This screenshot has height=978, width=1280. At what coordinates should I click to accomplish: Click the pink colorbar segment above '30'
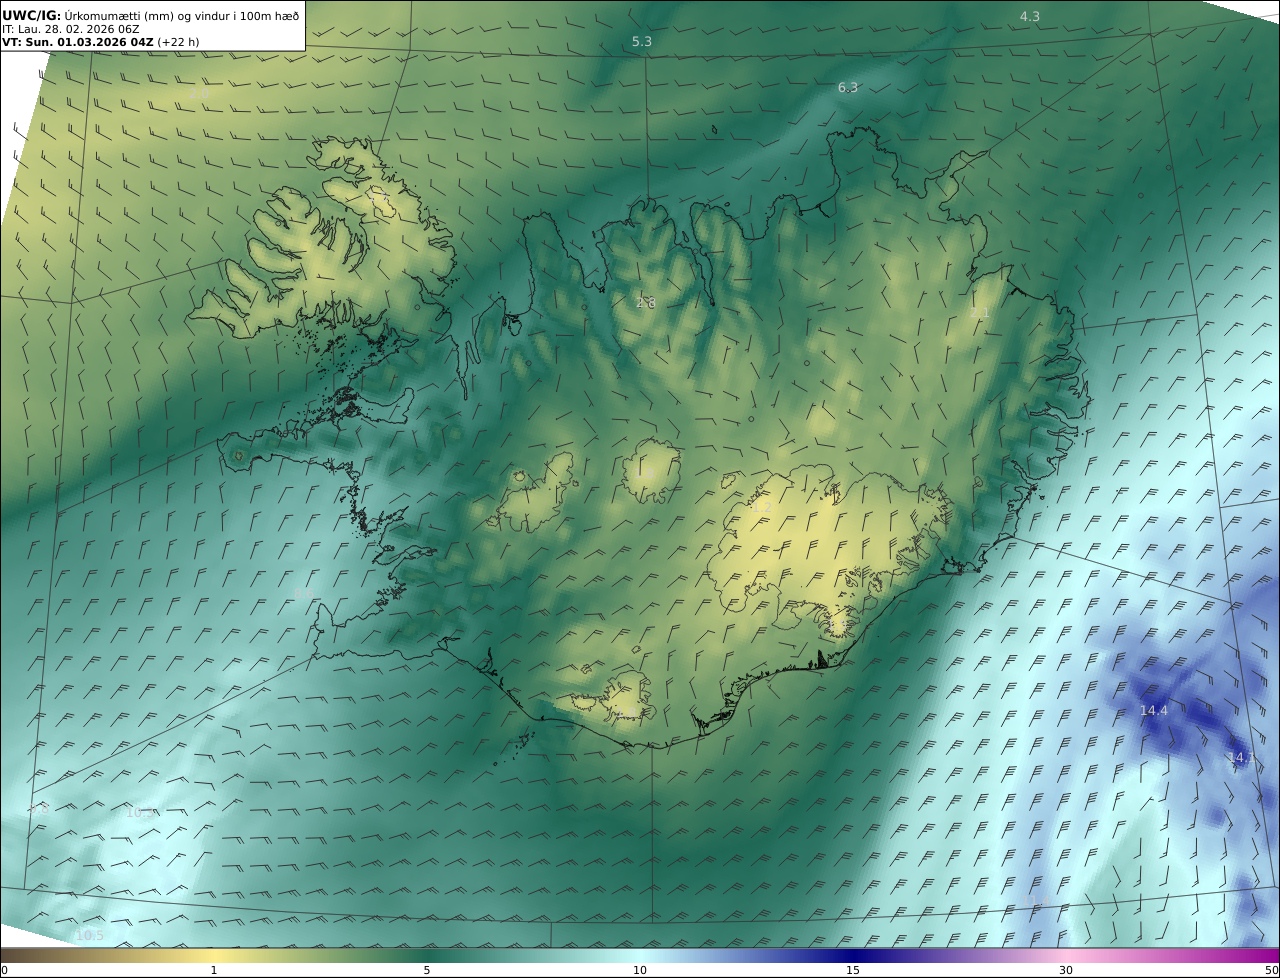1066,955
